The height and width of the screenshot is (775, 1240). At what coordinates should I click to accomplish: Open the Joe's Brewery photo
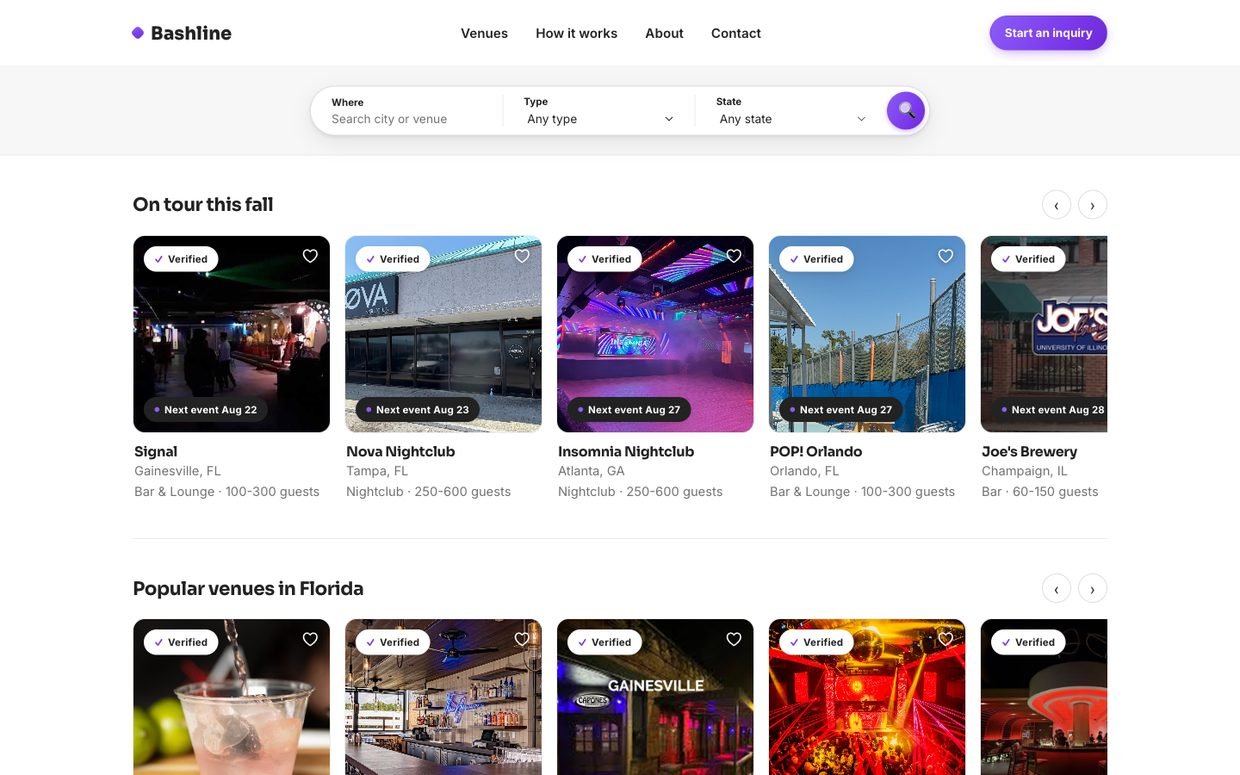[1044, 334]
